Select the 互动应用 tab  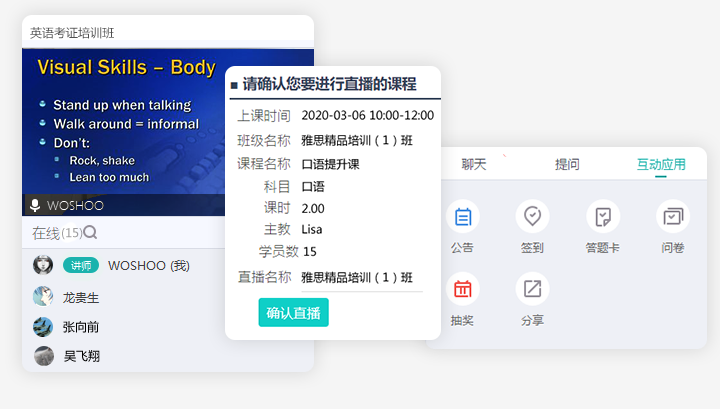tap(661, 164)
